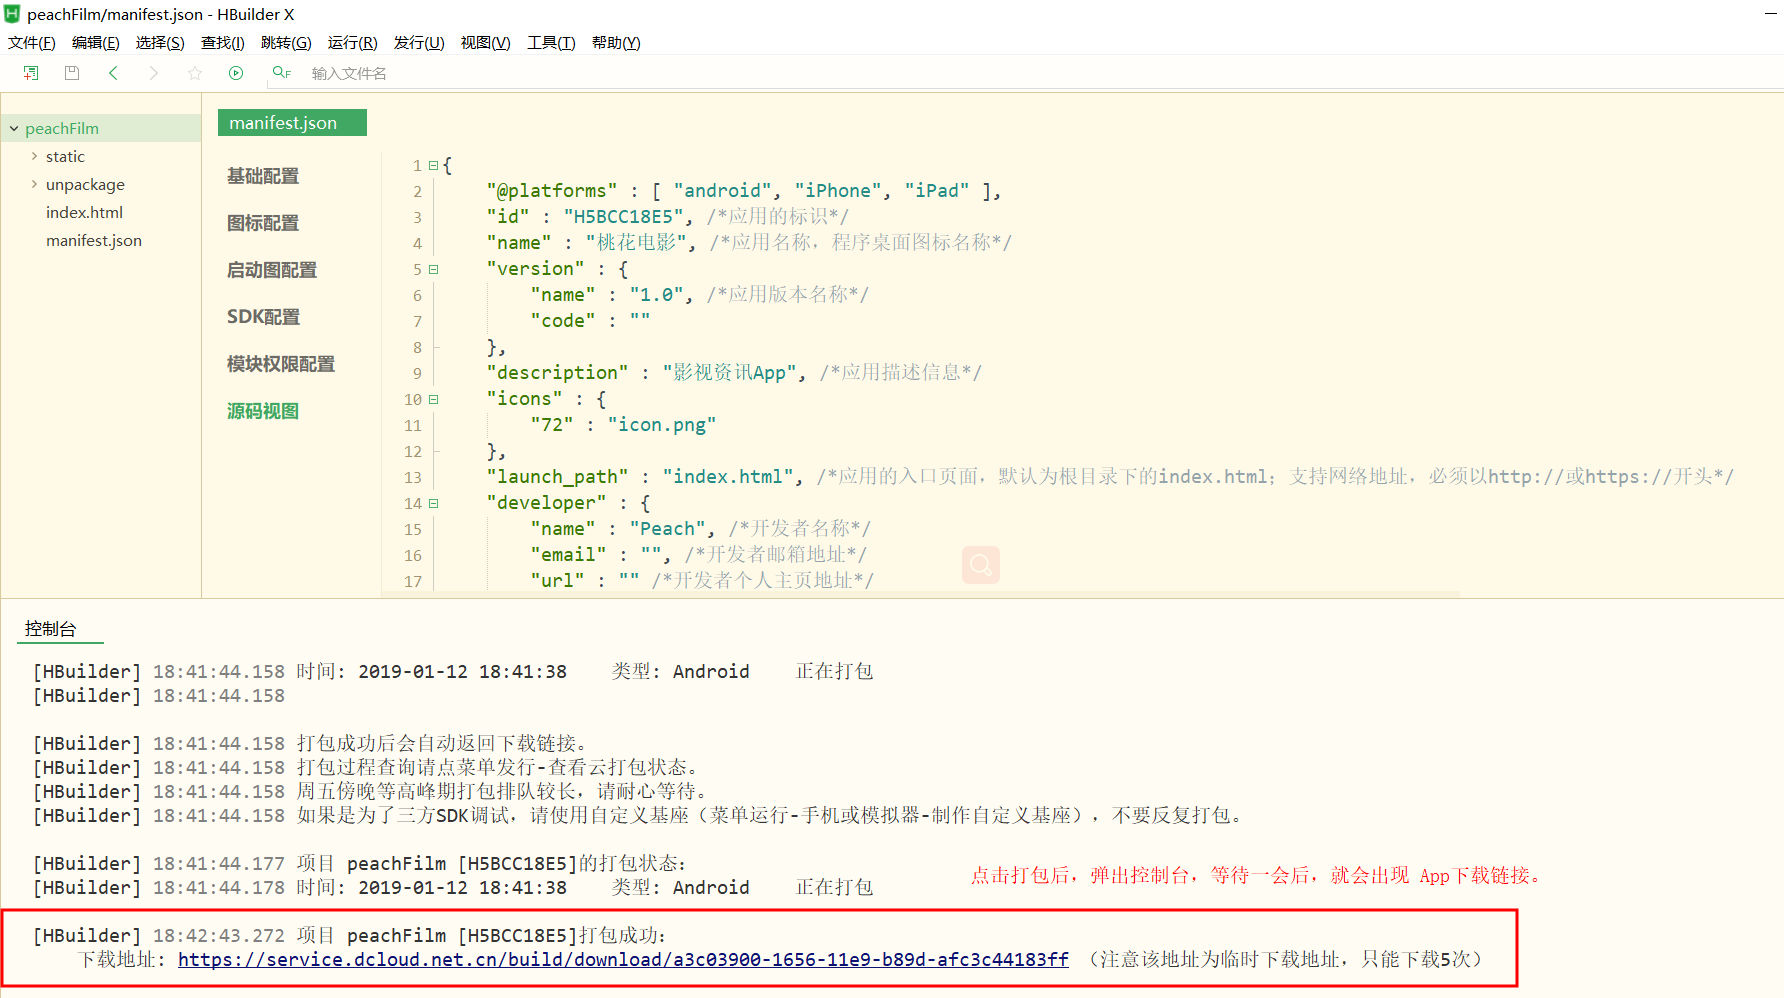
Task: Click the Save icon in the toolbar
Action: click(71, 72)
